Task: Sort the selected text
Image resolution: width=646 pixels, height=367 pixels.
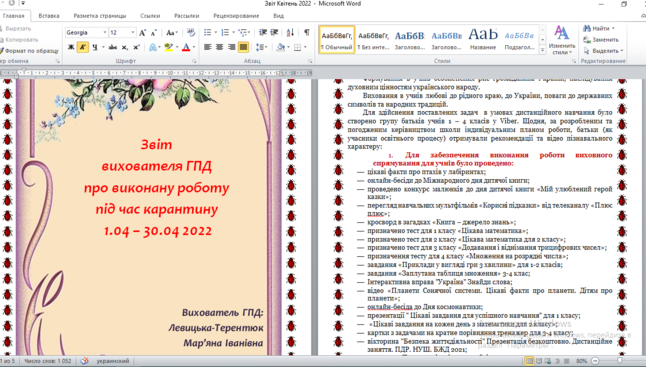Action: point(290,32)
